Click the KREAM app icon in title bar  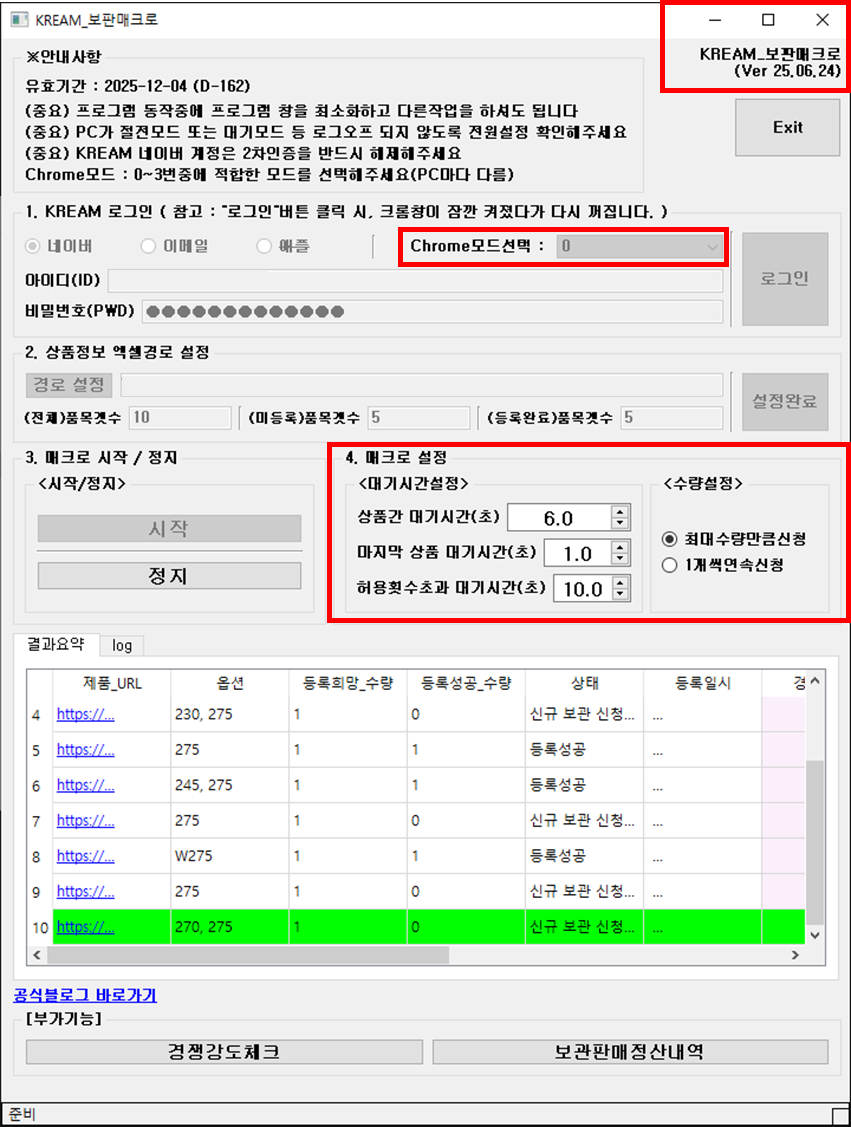point(19,19)
